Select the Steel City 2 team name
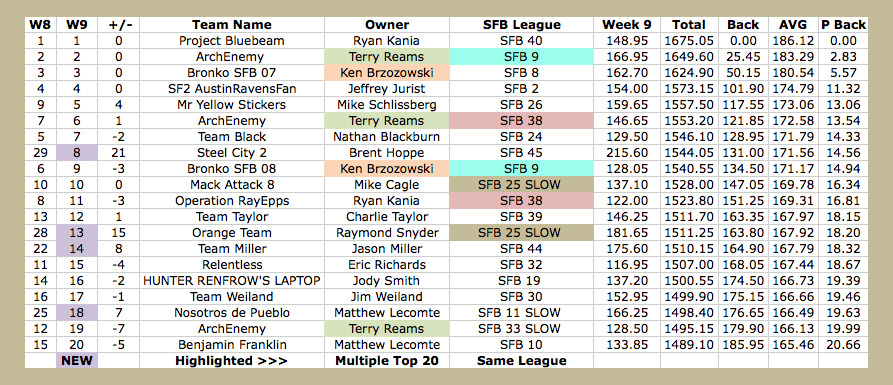The image size is (893, 385). coord(232,153)
